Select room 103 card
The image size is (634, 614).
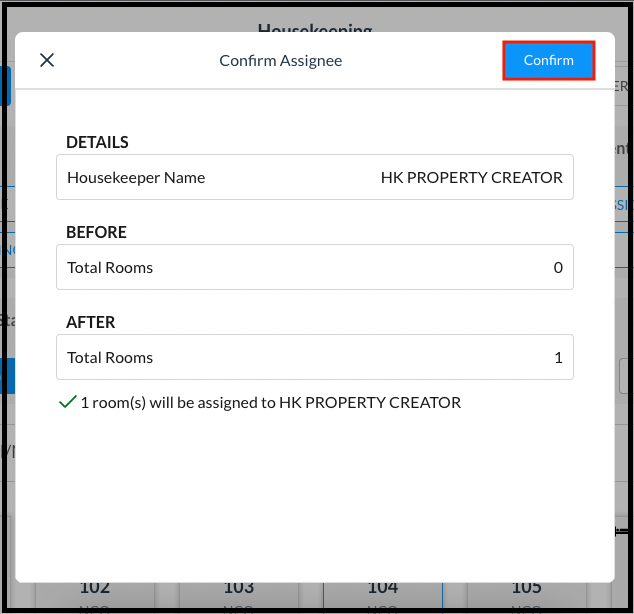coord(239,593)
